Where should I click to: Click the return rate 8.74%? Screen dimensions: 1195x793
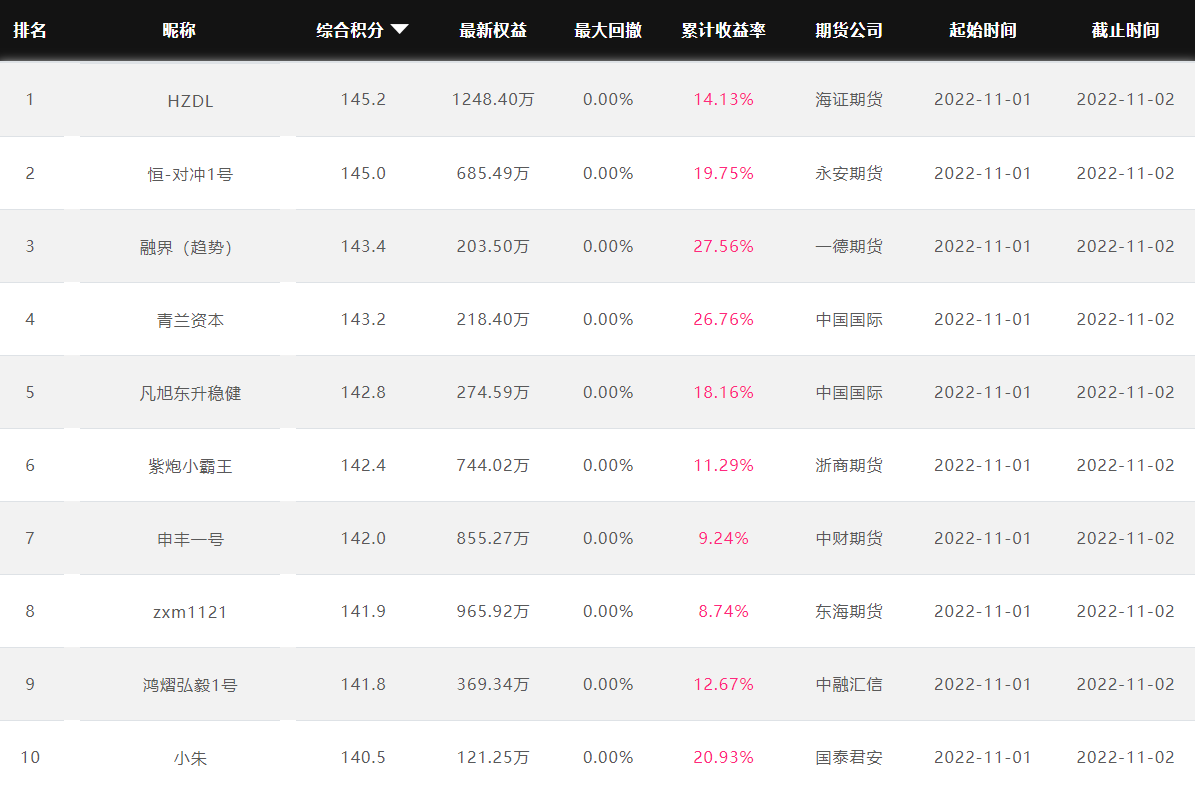pyautogui.click(x=723, y=612)
